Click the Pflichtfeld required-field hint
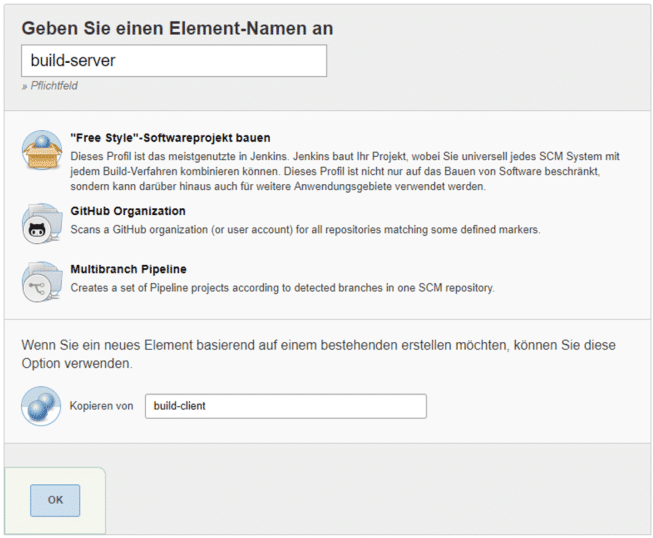The image size is (653, 538). [x=50, y=86]
